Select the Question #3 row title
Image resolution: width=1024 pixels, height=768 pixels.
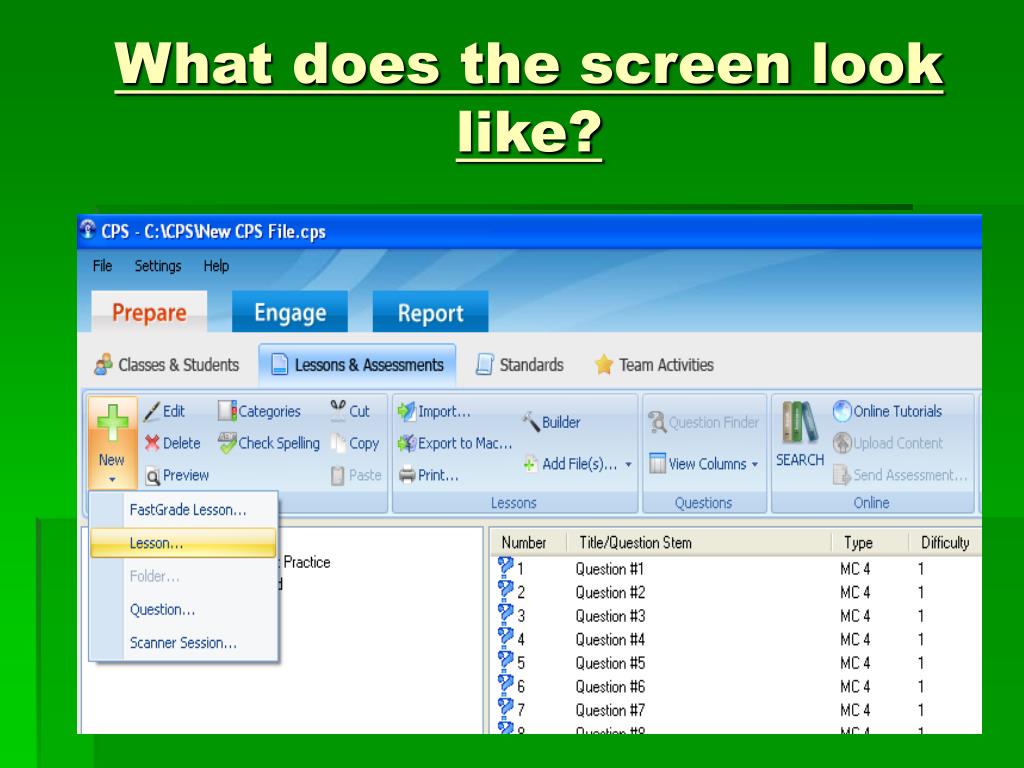point(610,616)
